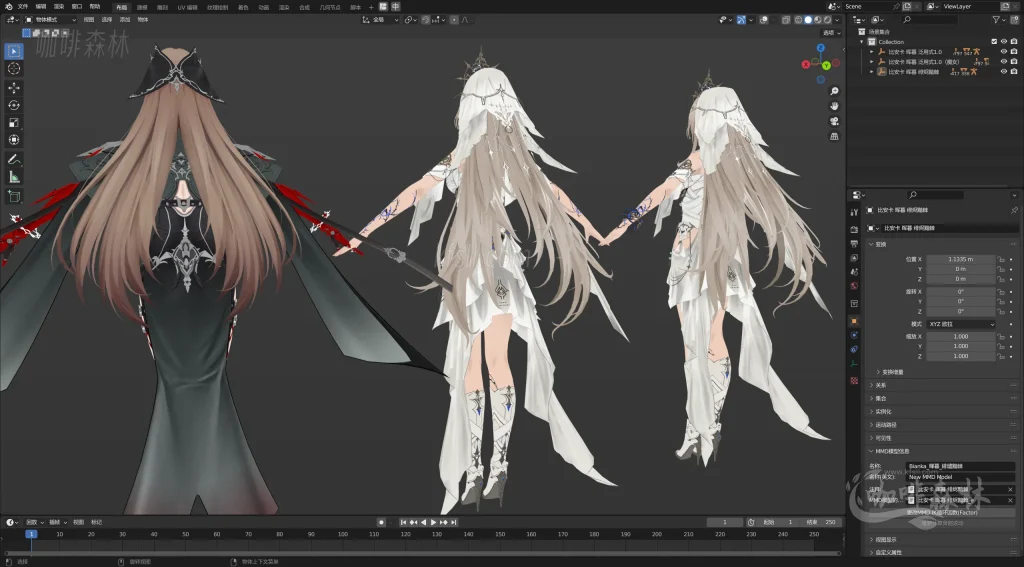Screen dimensions: 1024x567
Task: Enable solid viewport shading mode
Action: [x=808, y=20]
